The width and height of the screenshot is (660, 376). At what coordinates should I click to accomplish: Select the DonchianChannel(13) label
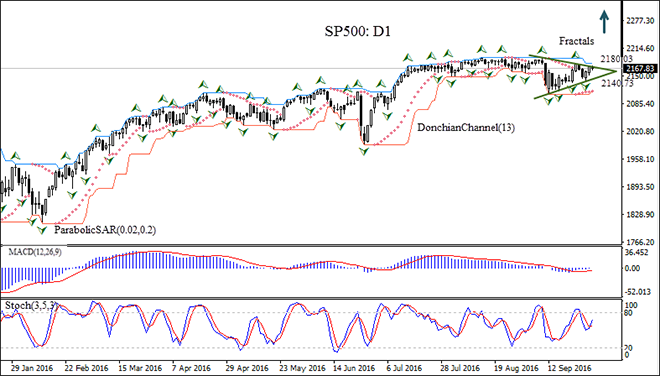pos(466,128)
